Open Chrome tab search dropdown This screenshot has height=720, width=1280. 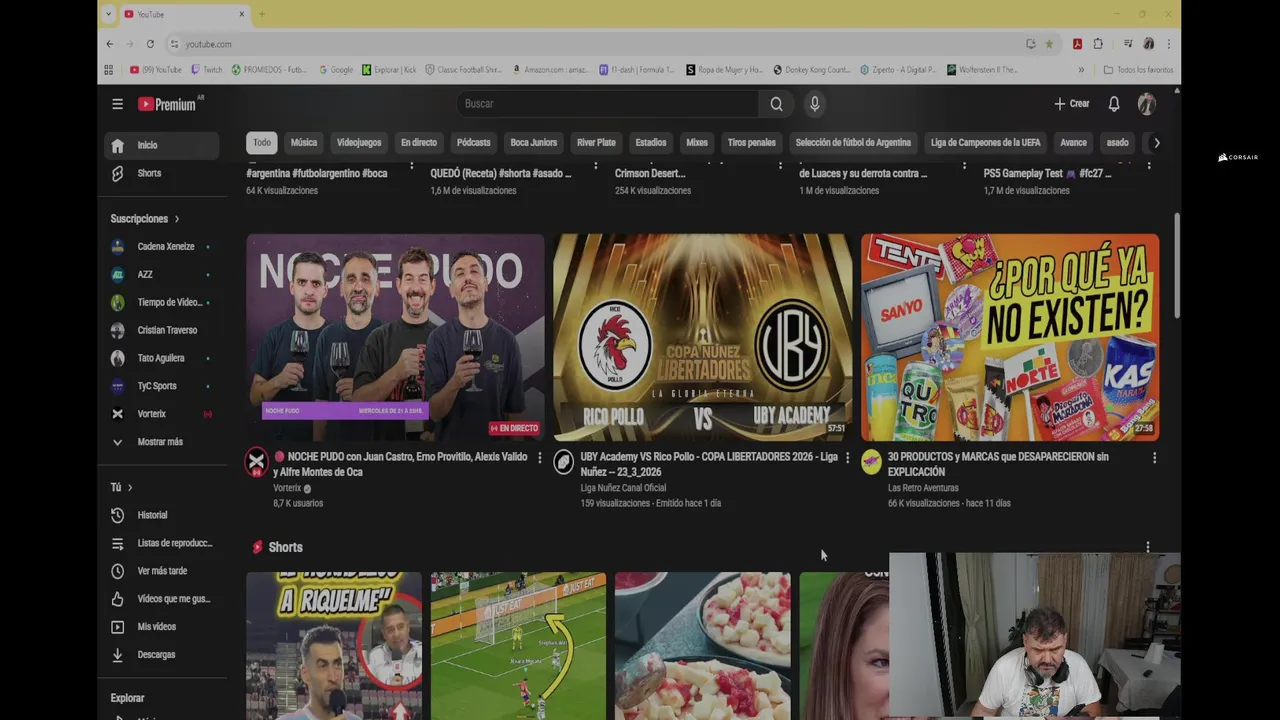108,14
